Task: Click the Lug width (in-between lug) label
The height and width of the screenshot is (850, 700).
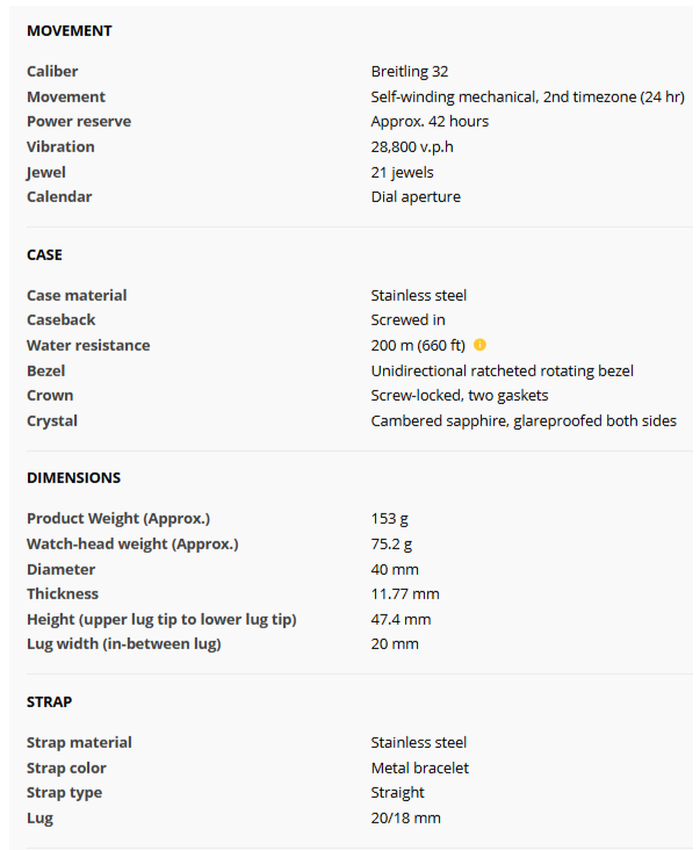Action: click(x=123, y=644)
